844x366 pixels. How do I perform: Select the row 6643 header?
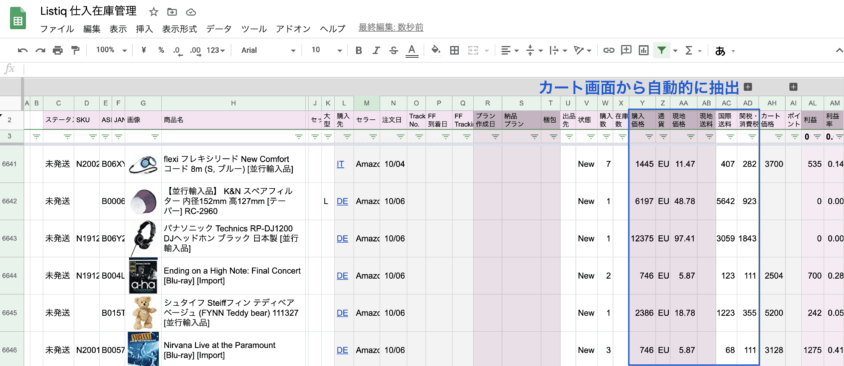tap(10, 238)
